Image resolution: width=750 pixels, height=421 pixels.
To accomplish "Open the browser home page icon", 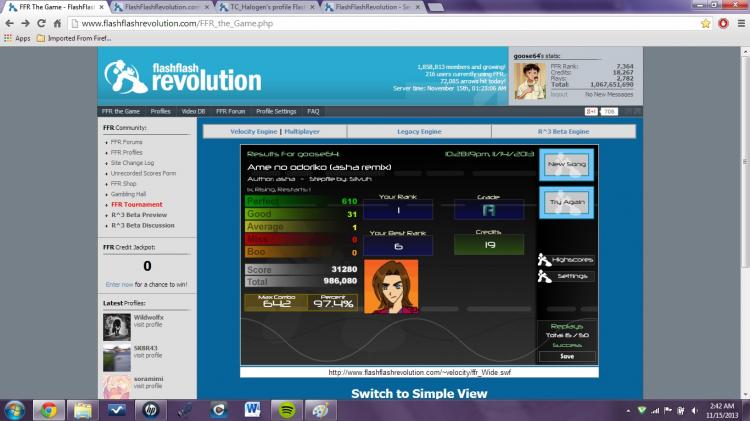I will point(57,23).
